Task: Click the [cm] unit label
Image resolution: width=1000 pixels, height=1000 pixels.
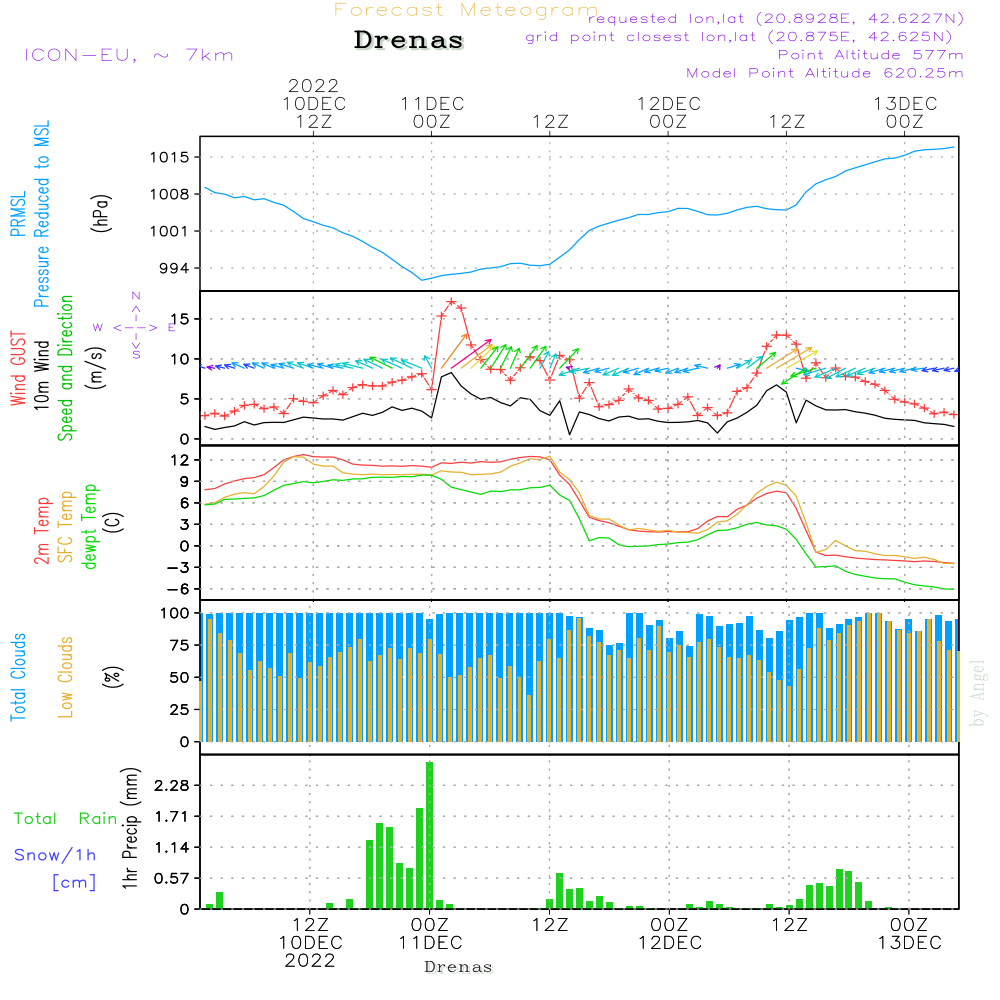Action: (74, 883)
